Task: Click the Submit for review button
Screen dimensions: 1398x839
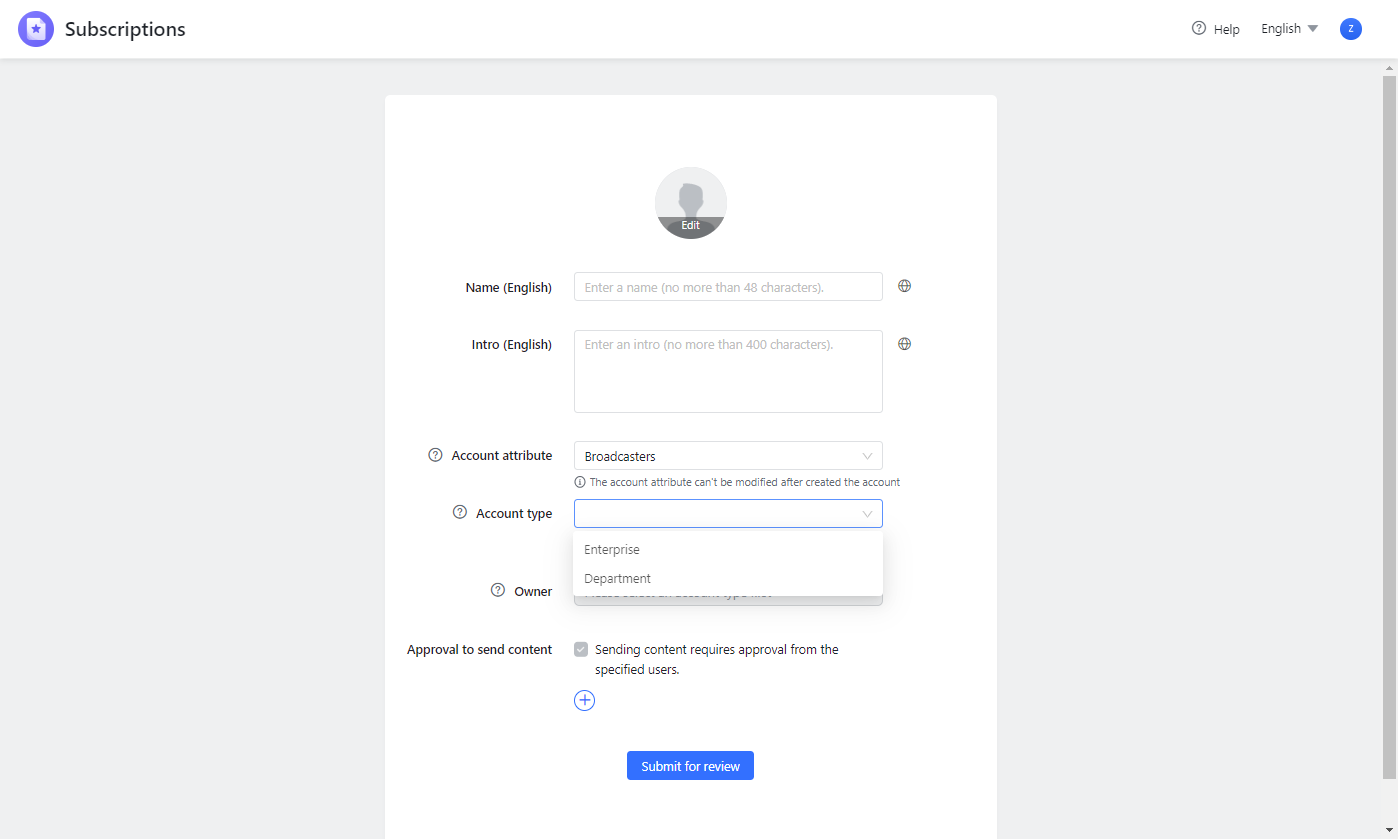Action: (x=690, y=765)
